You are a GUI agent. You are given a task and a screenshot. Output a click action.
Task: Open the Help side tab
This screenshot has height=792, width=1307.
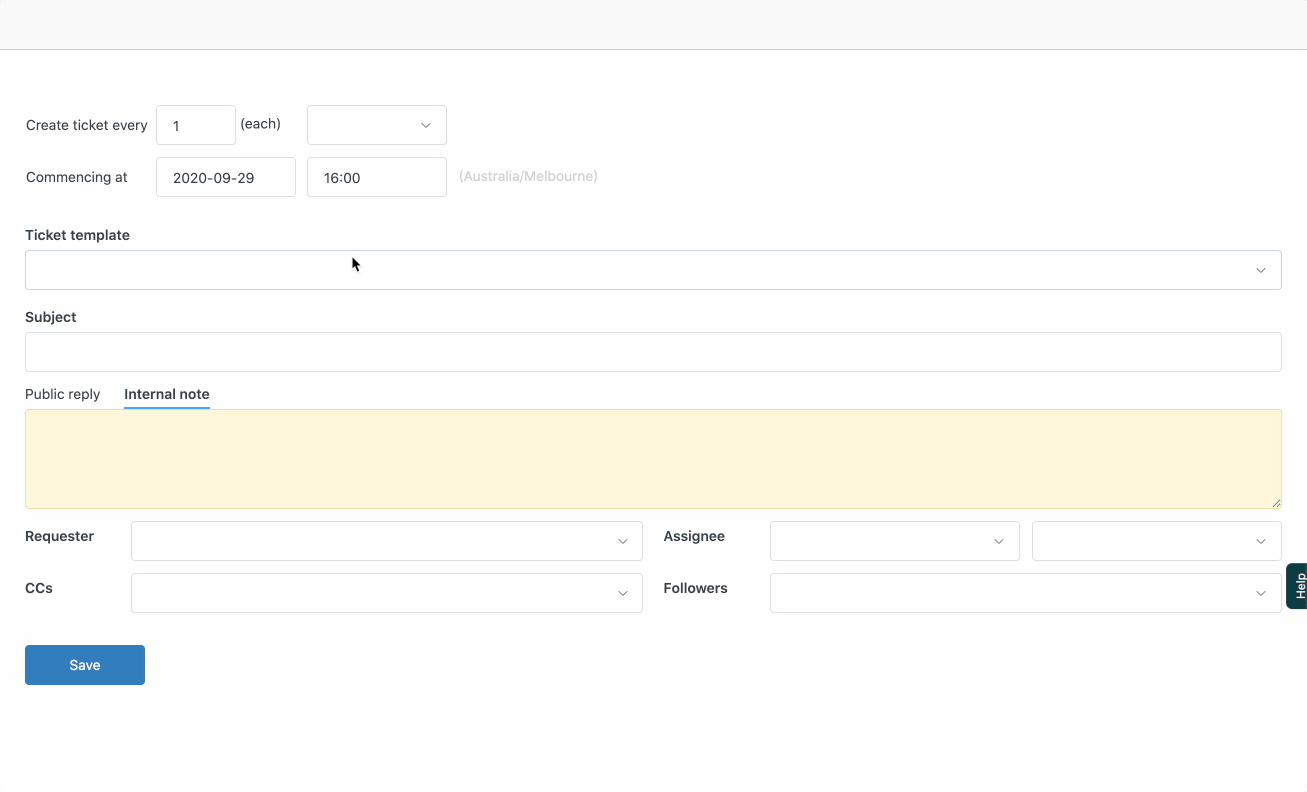coord(1297,586)
